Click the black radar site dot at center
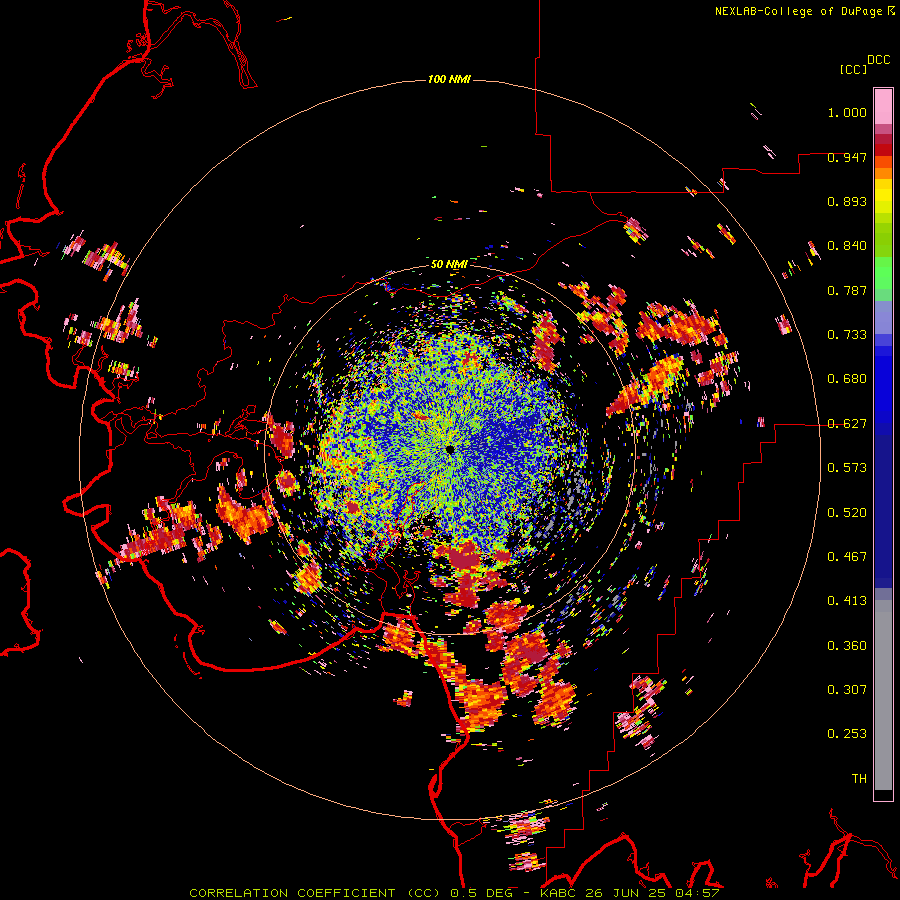 coord(449,449)
